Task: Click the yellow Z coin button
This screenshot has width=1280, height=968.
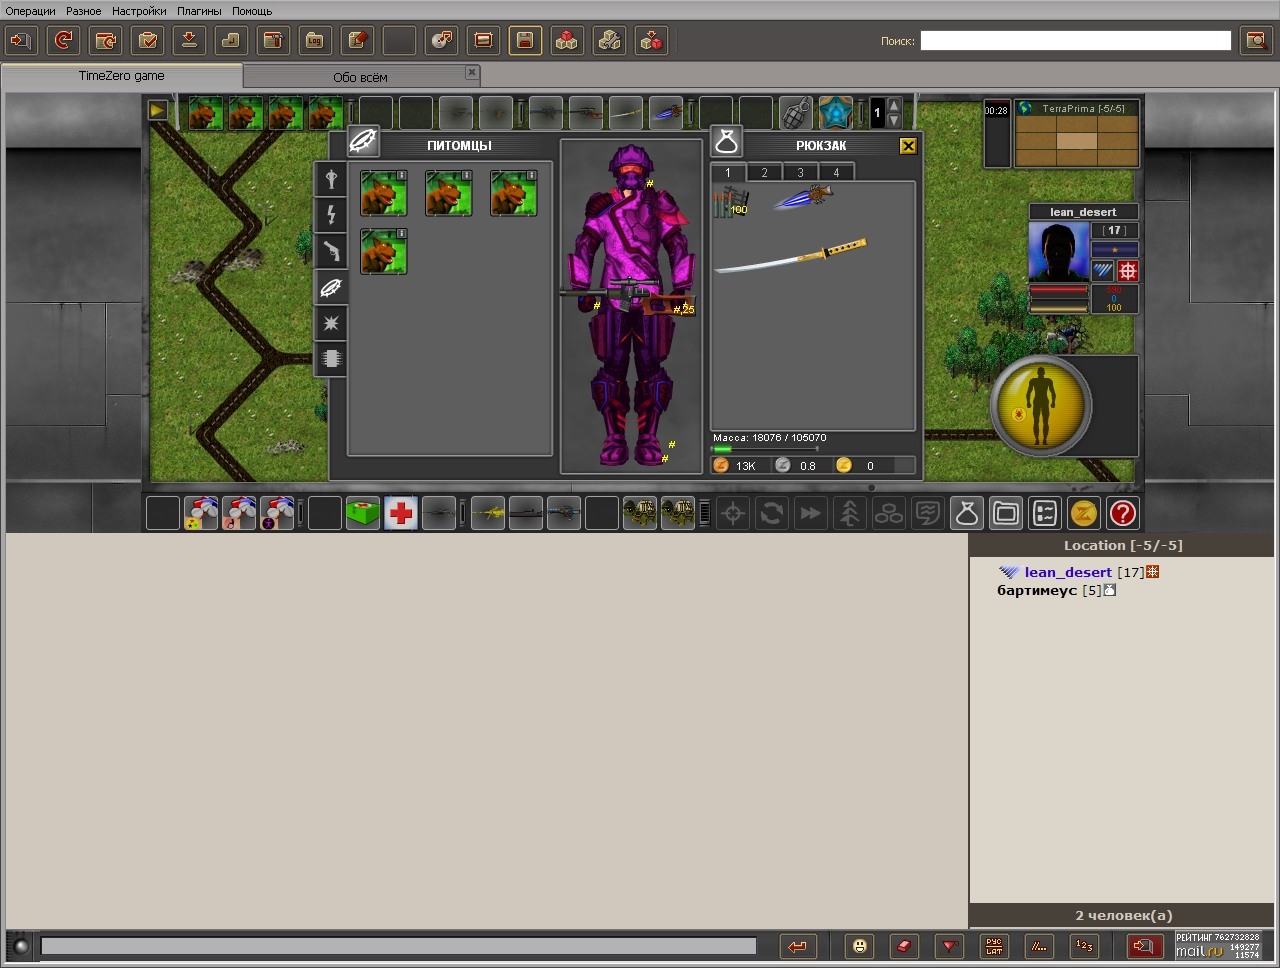Action: pos(1084,514)
